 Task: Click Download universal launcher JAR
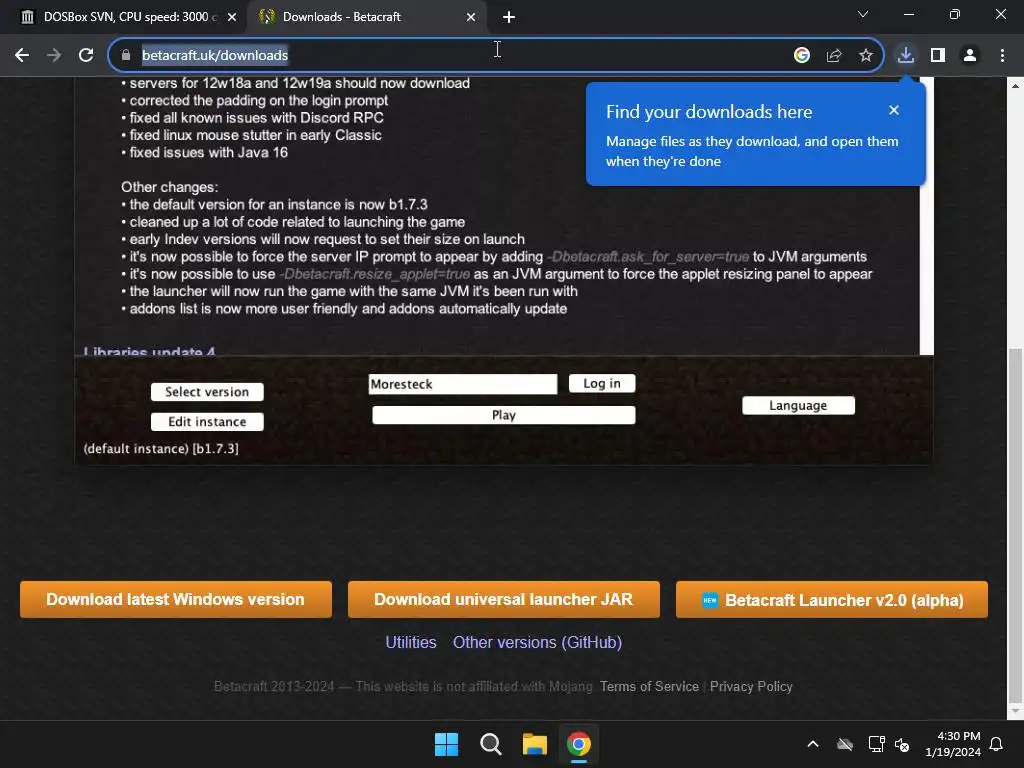[504, 600]
